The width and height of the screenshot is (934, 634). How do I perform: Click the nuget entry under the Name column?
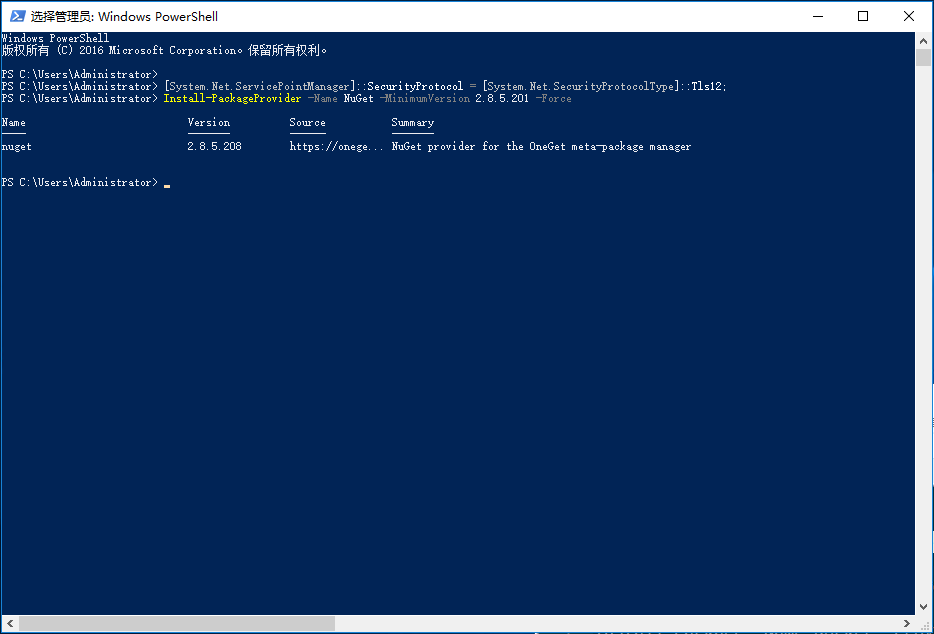tap(17, 146)
